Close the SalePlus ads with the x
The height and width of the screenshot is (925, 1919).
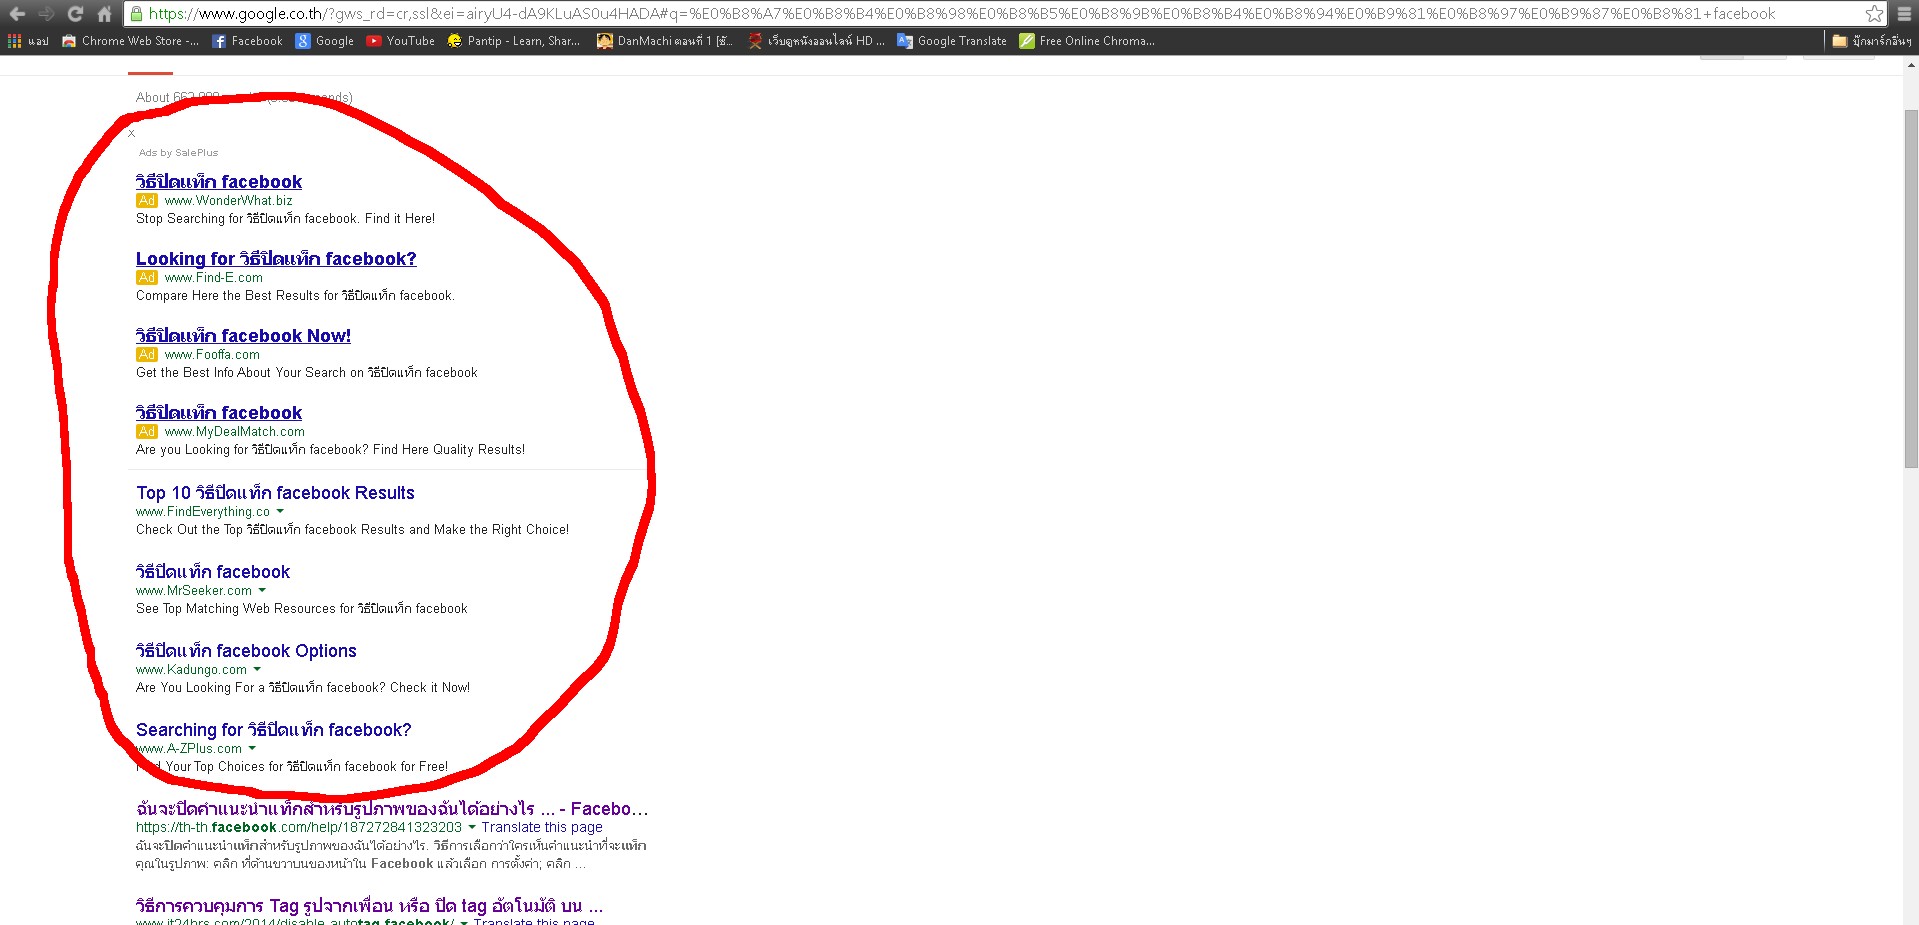click(x=131, y=133)
